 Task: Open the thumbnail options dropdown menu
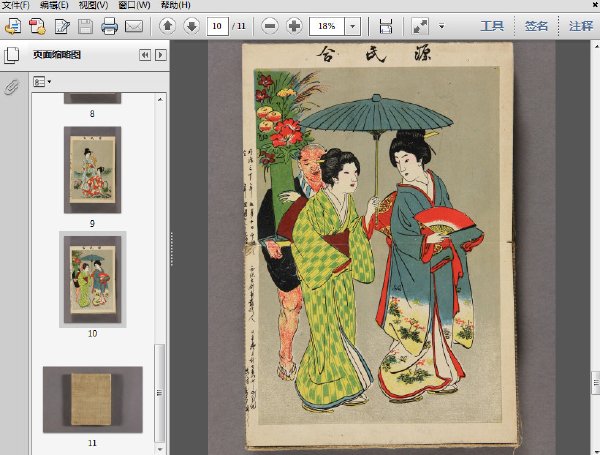tap(42, 82)
